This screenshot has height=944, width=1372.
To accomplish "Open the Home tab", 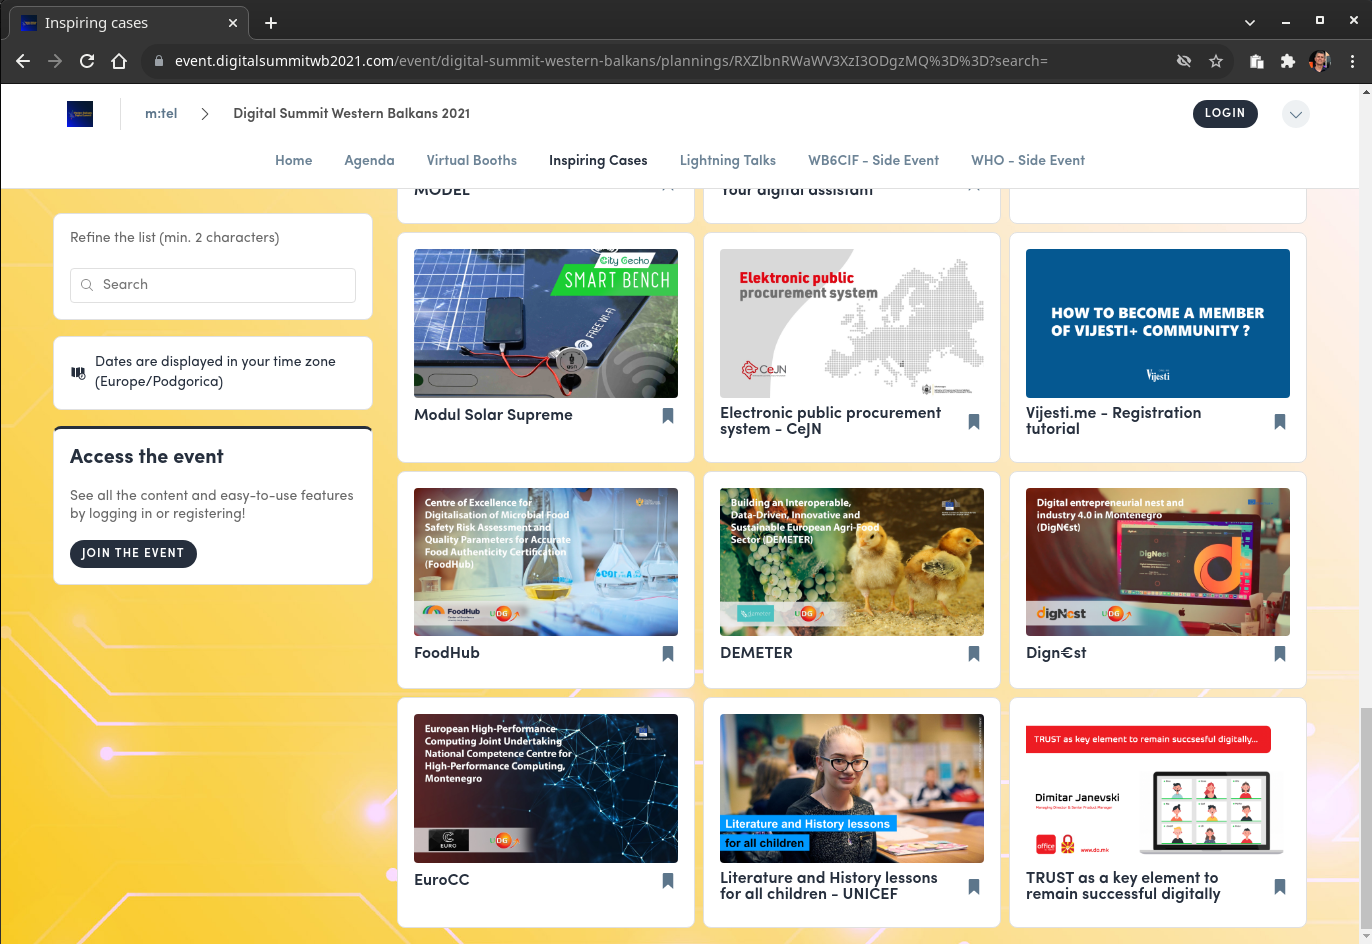I will tap(294, 160).
